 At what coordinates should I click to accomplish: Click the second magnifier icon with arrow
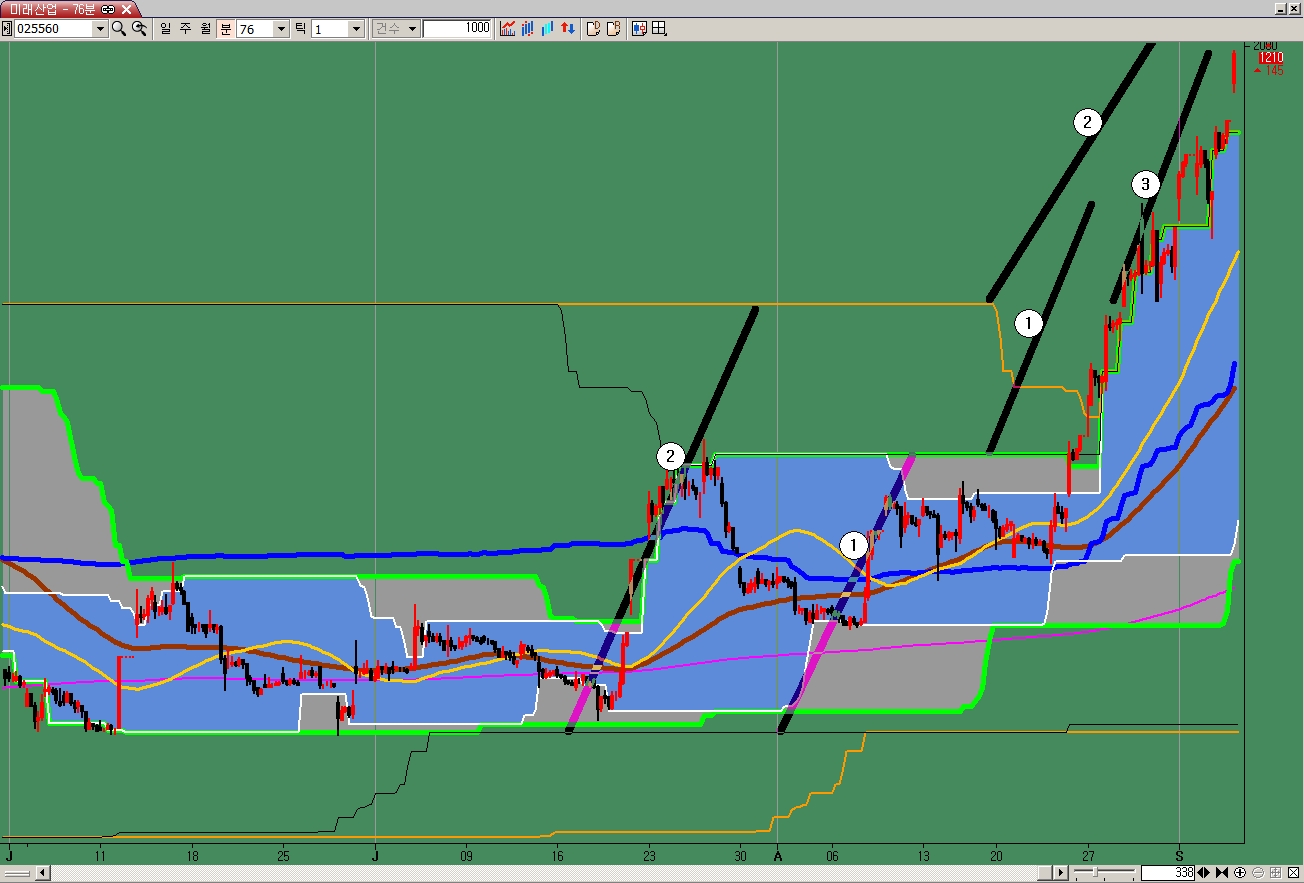point(139,29)
